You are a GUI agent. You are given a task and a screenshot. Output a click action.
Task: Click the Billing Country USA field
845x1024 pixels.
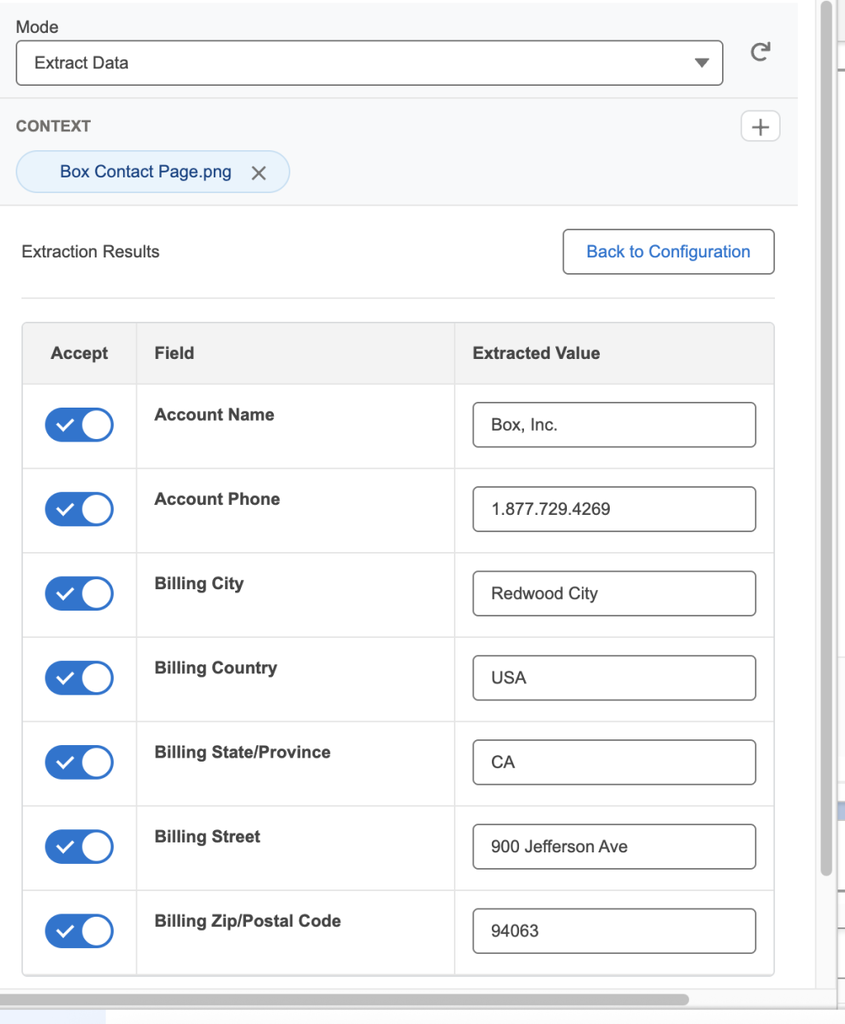coord(614,678)
